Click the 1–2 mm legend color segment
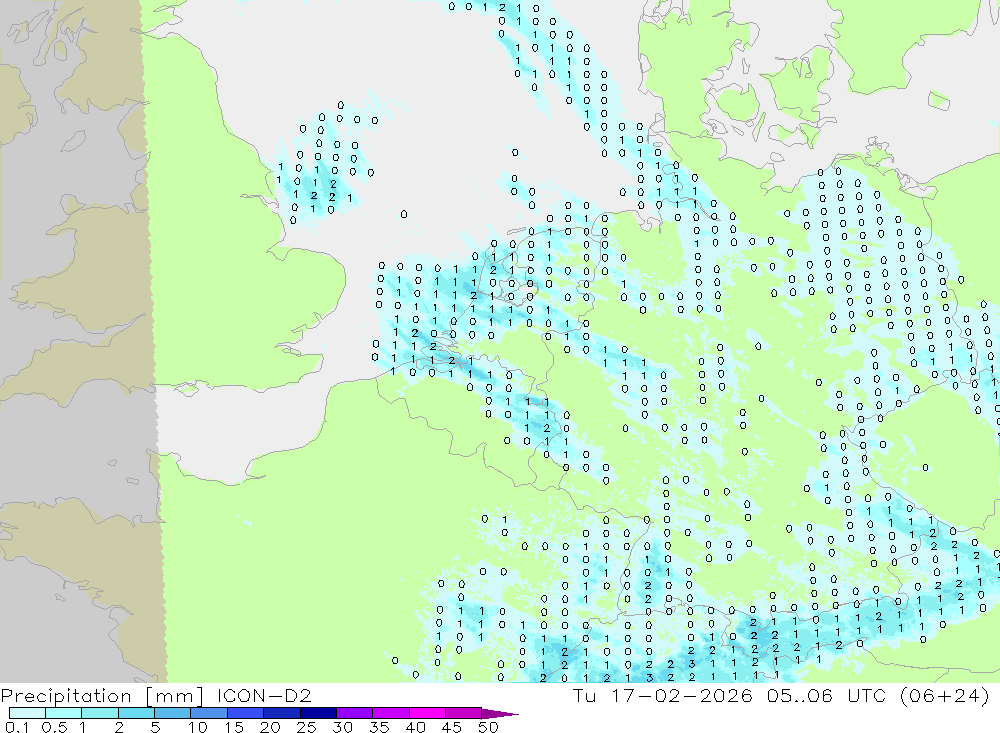The image size is (1000, 733). (99, 713)
